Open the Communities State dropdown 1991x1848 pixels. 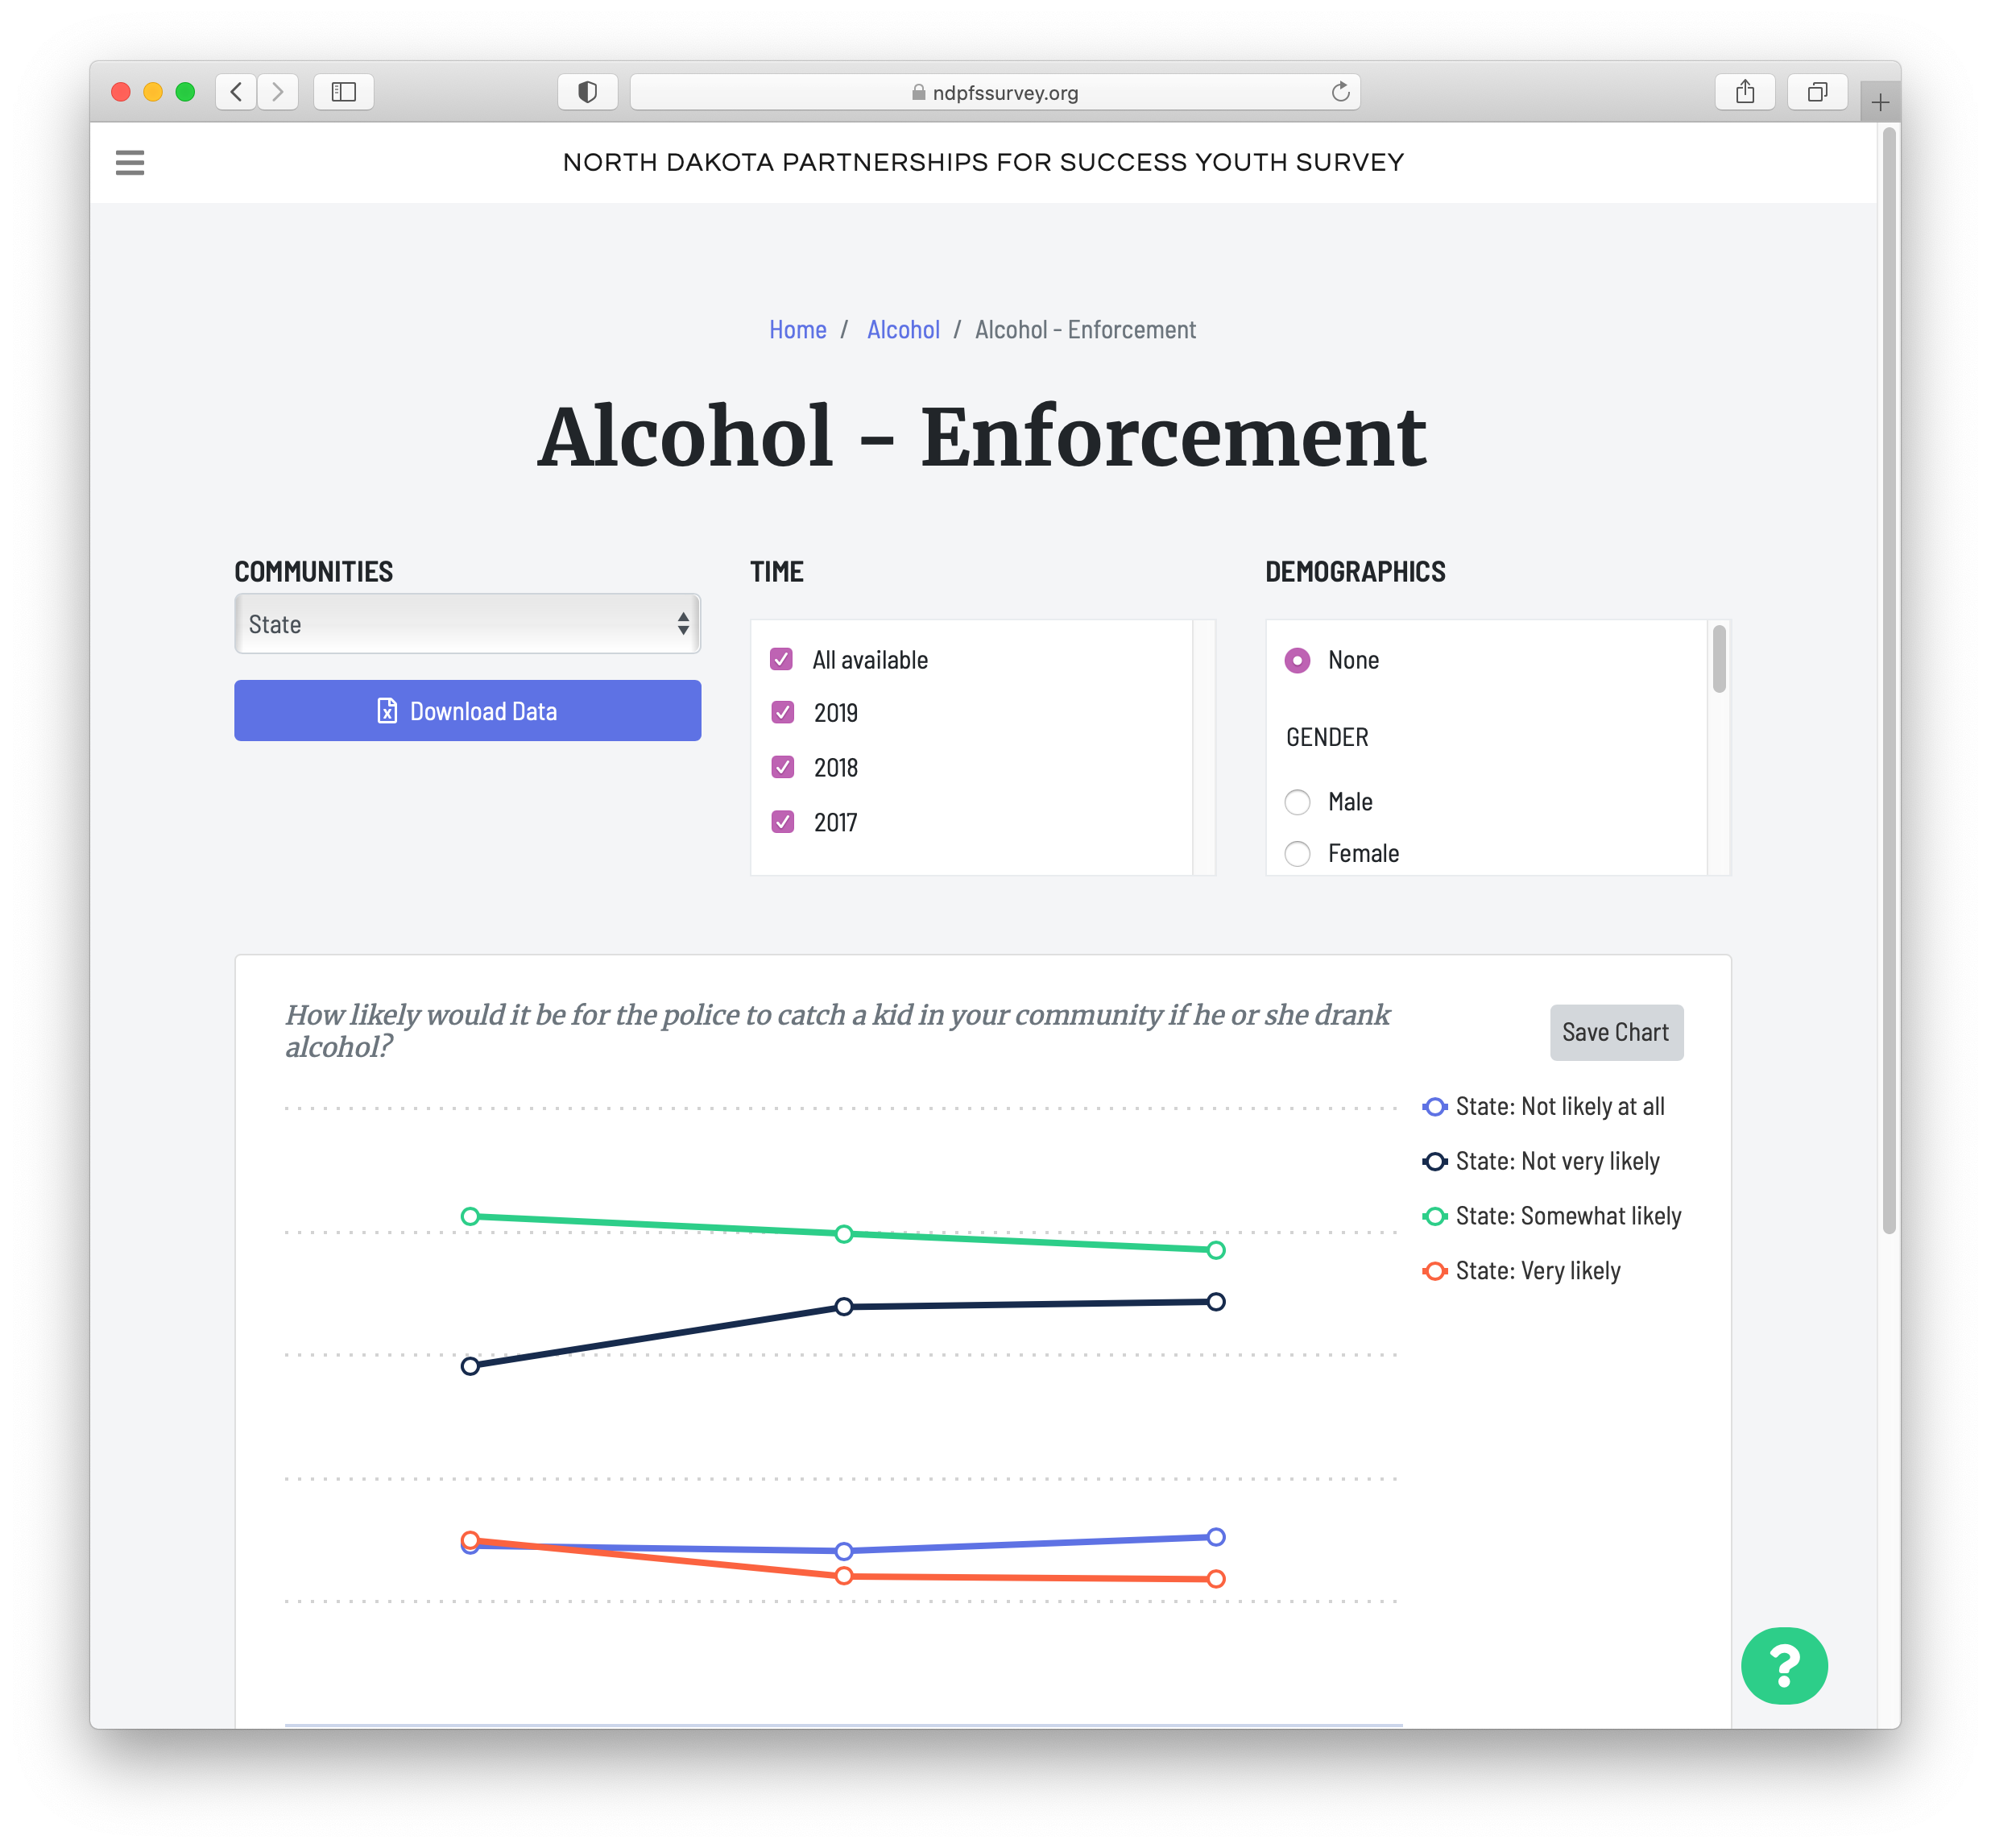point(467,624)
